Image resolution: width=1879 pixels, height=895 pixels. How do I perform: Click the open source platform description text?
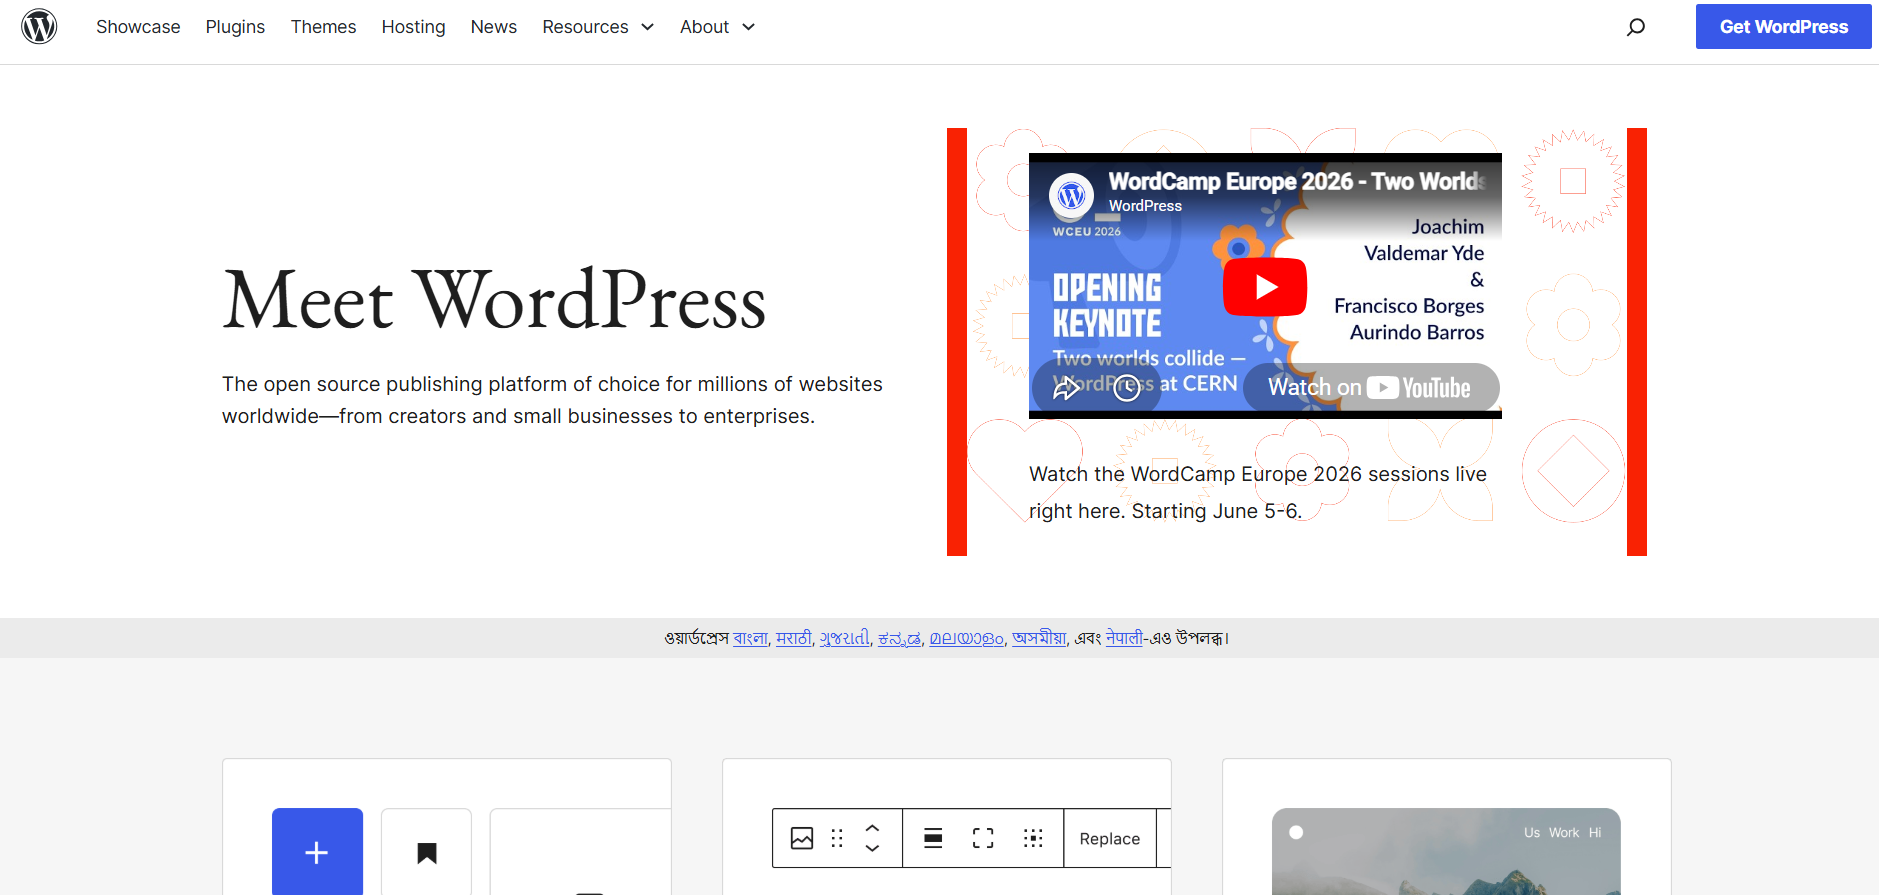click(552, 400)
